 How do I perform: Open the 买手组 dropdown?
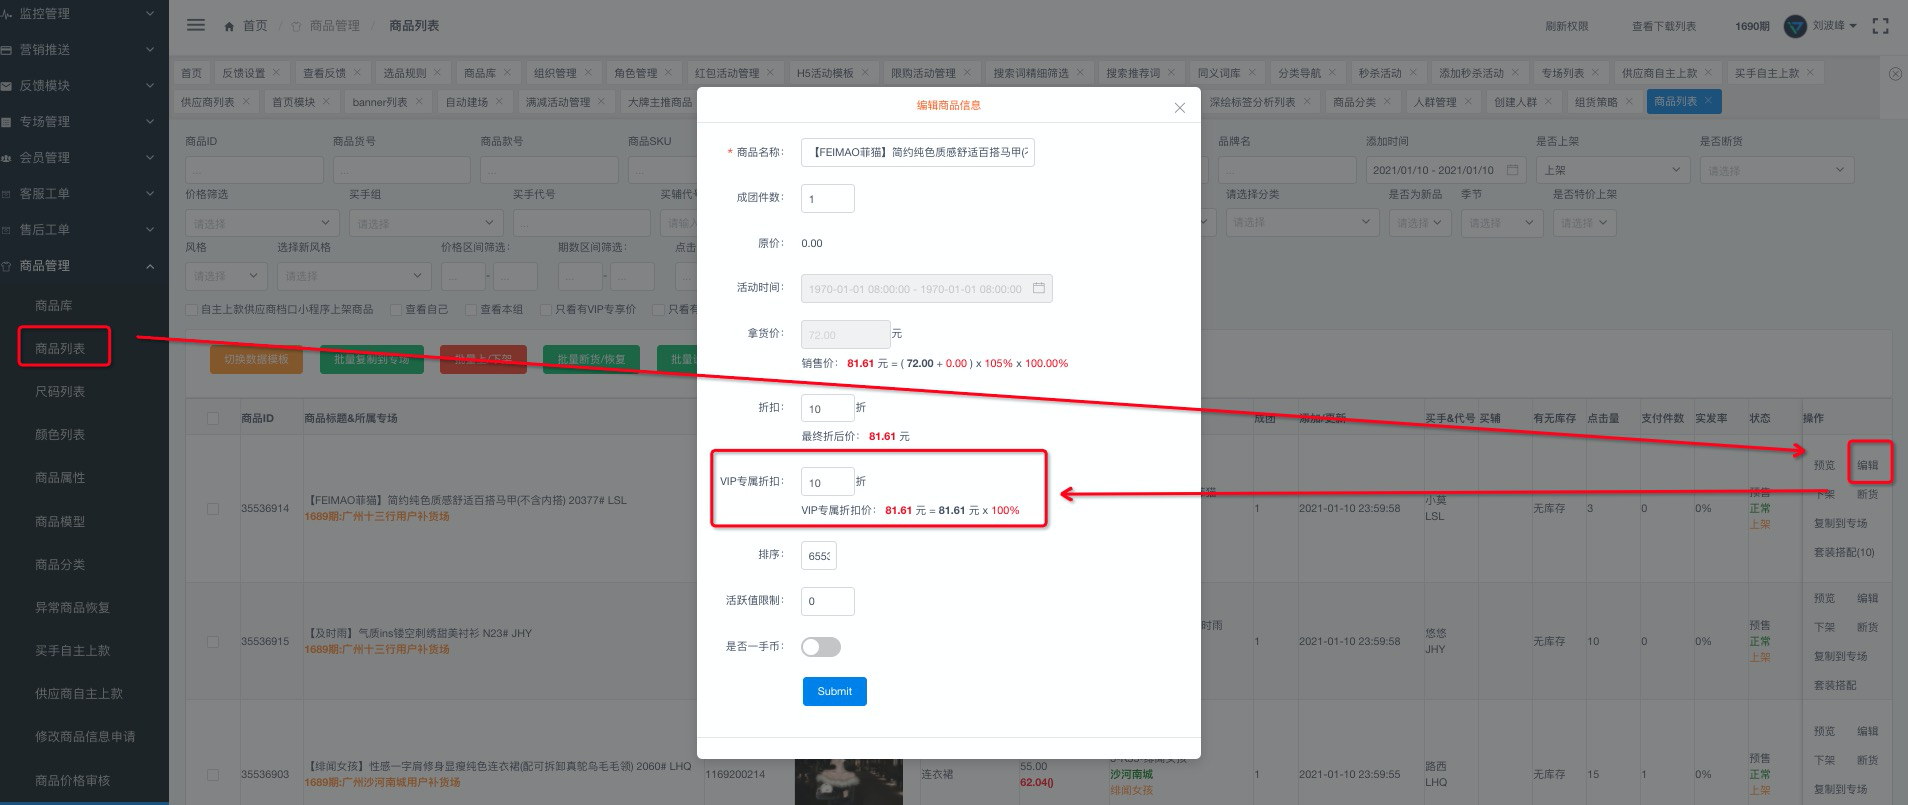[426, 223]
